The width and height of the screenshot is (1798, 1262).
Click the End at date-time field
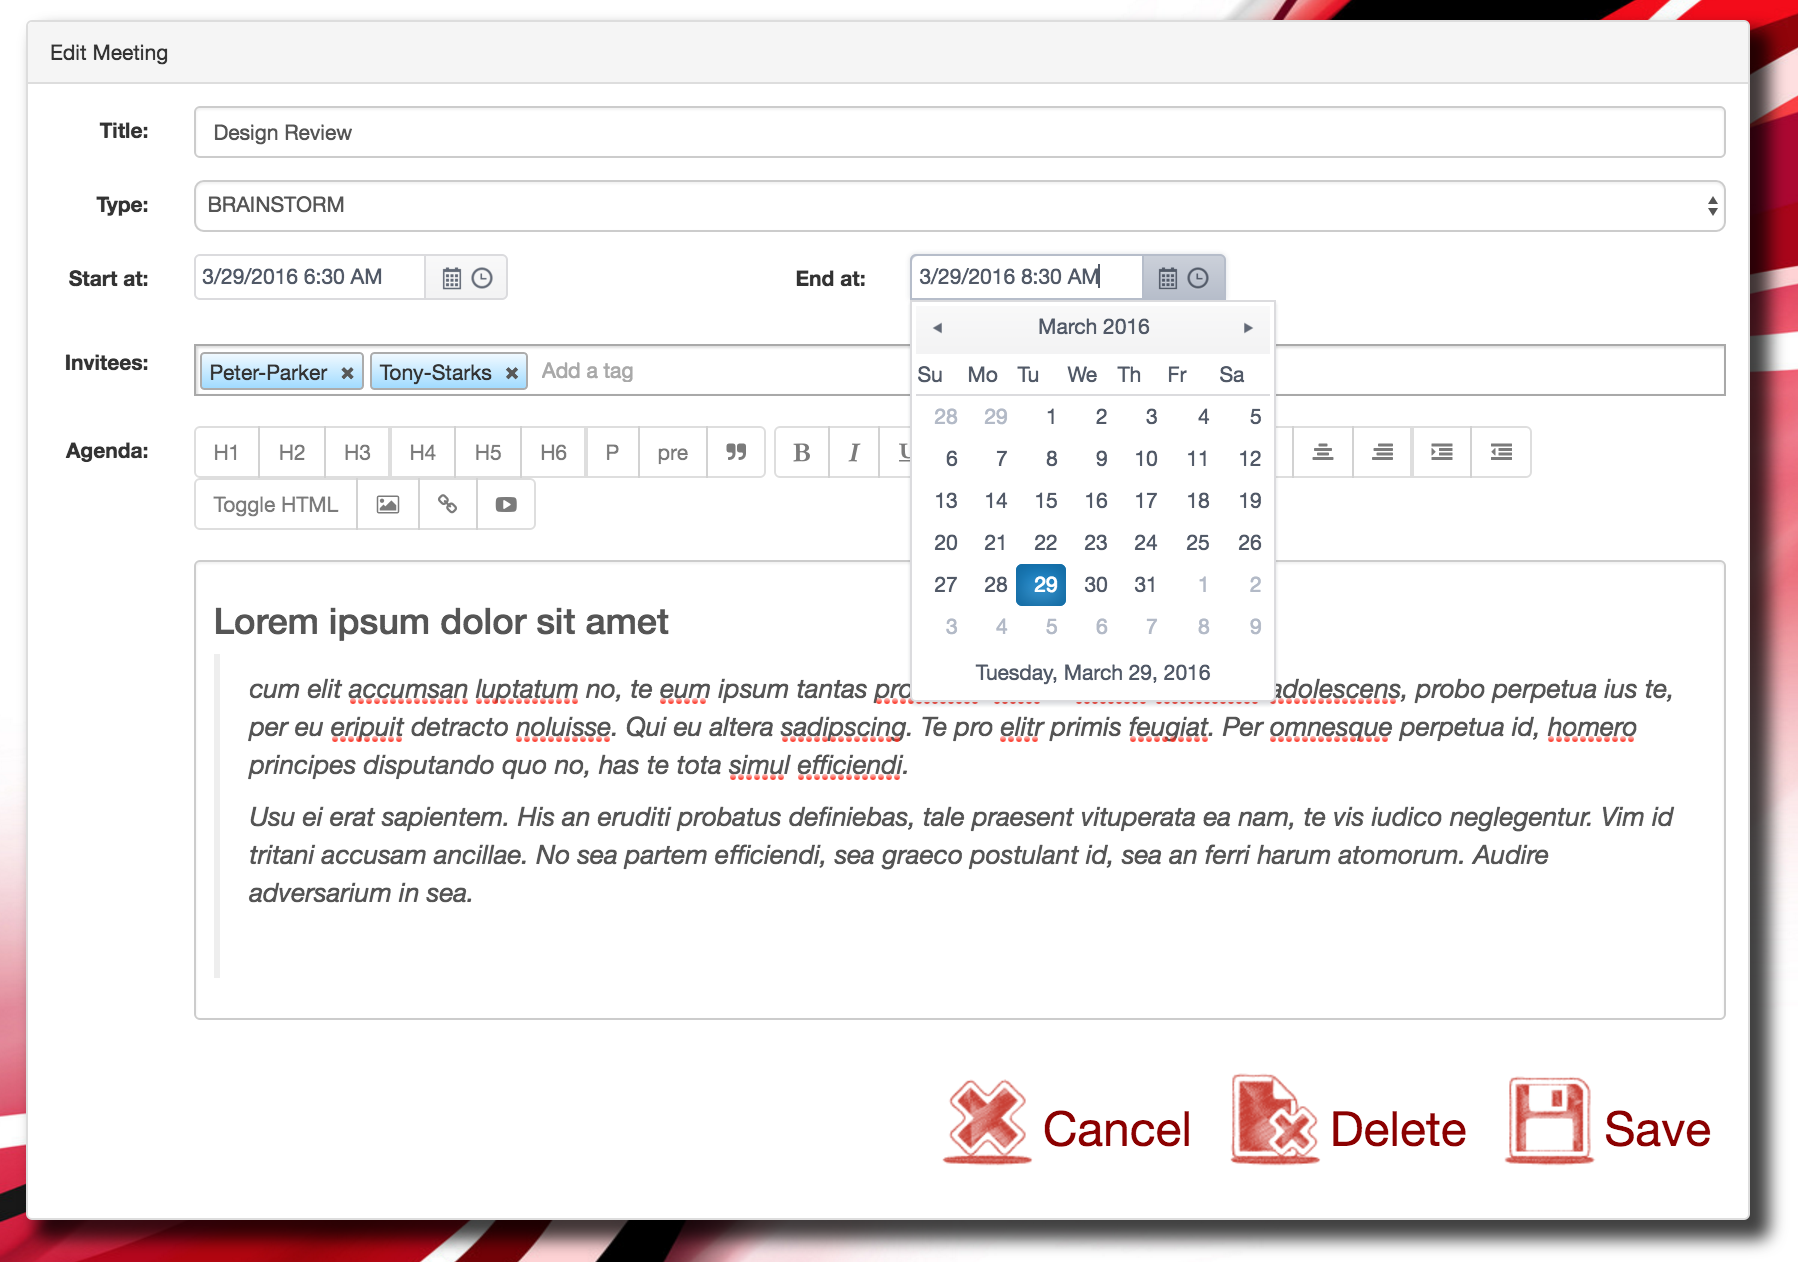click(1027, 277)
